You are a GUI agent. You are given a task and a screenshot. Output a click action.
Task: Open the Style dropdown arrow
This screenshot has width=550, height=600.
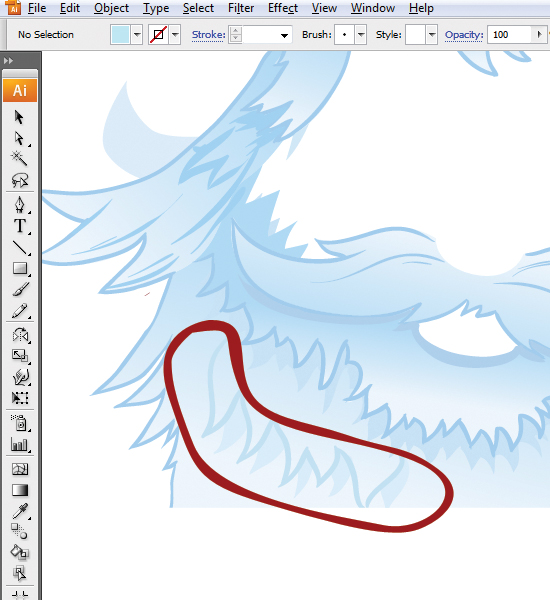(x=432, y=35)
